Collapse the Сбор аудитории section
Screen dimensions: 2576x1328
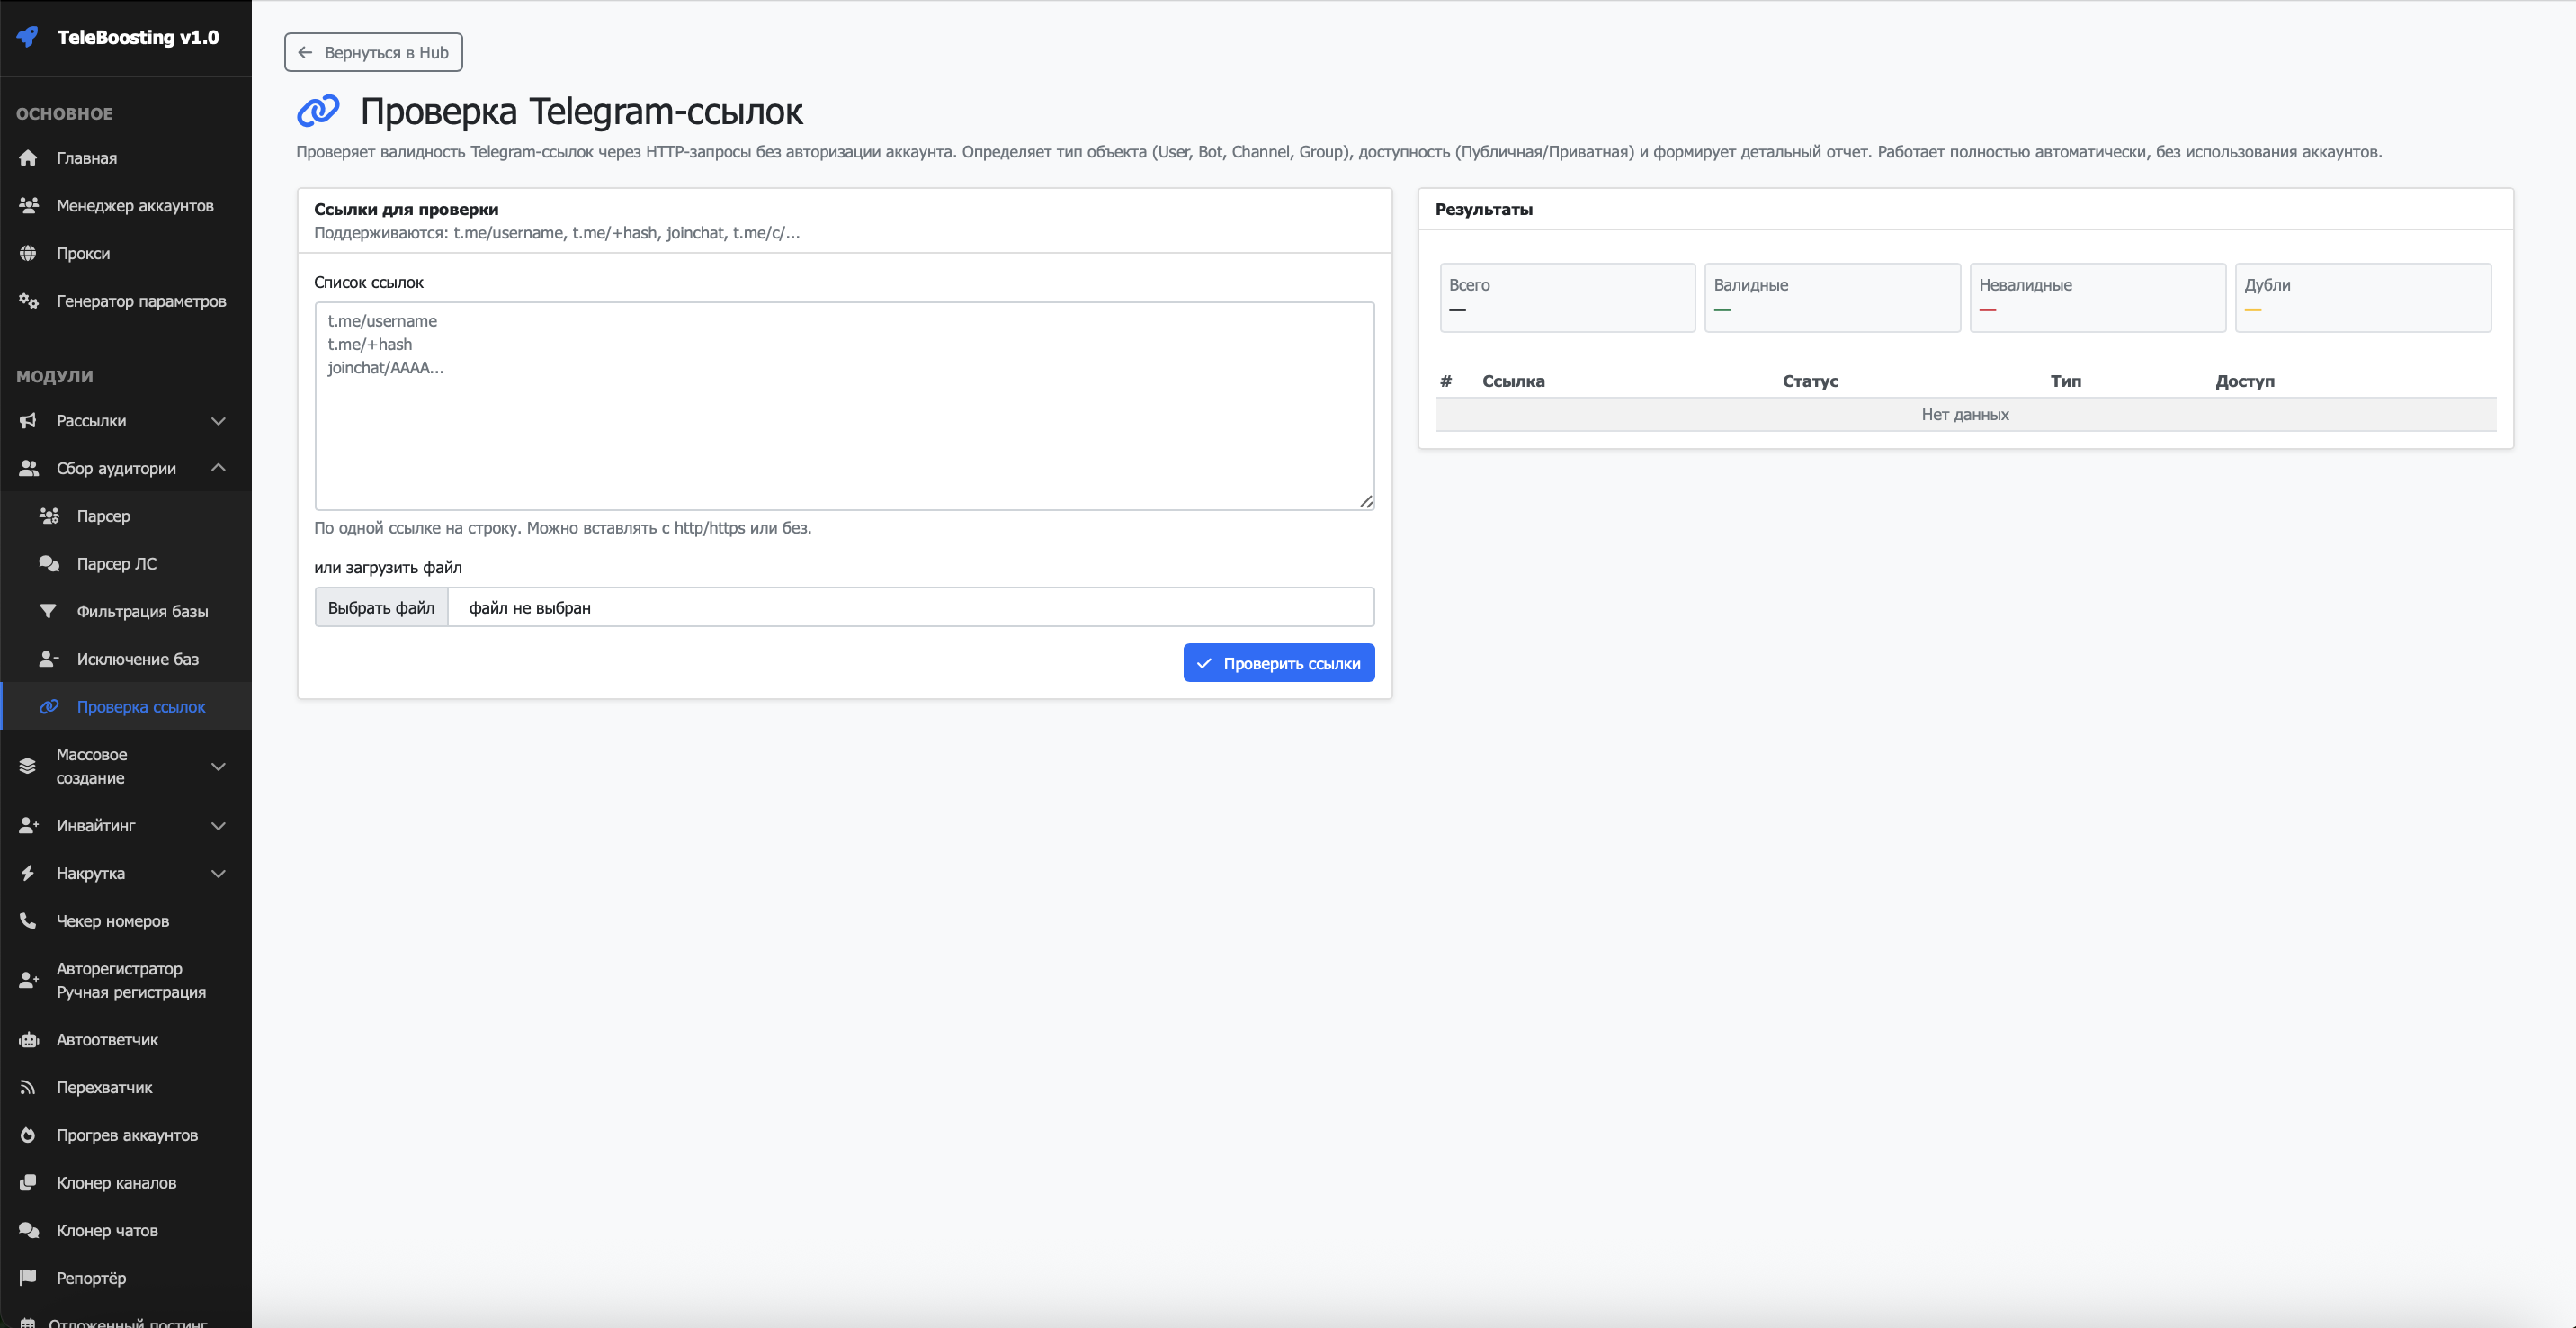pos(218,468)
